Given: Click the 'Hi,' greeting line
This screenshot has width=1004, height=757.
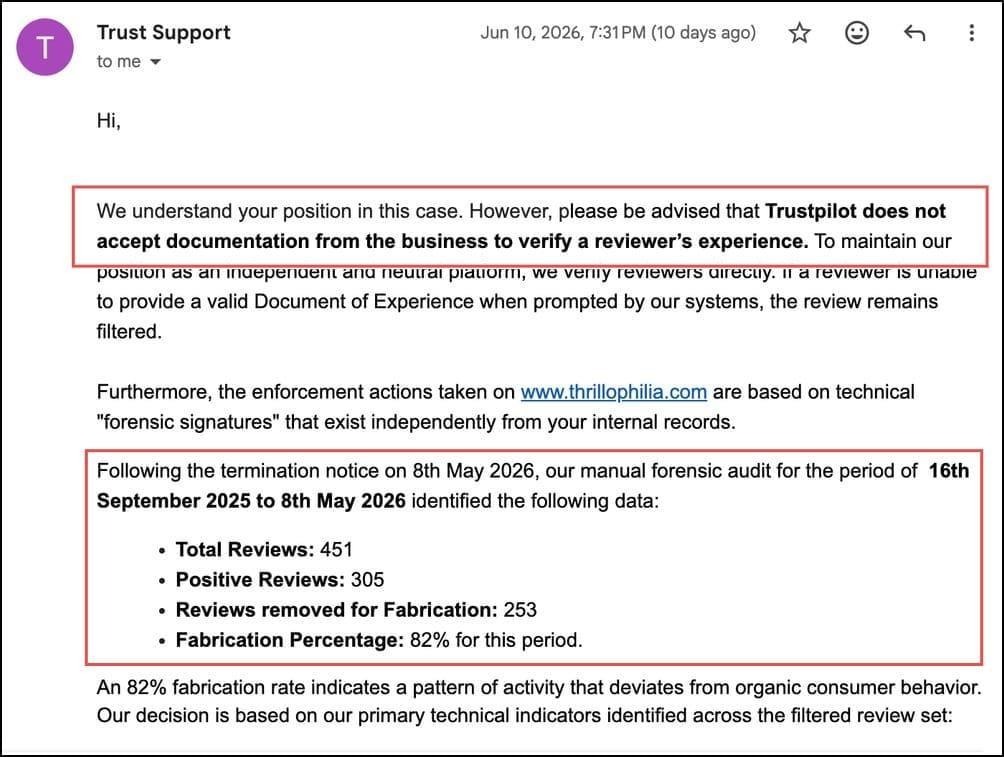Looking at the screenshot, I should click(109, 120).
